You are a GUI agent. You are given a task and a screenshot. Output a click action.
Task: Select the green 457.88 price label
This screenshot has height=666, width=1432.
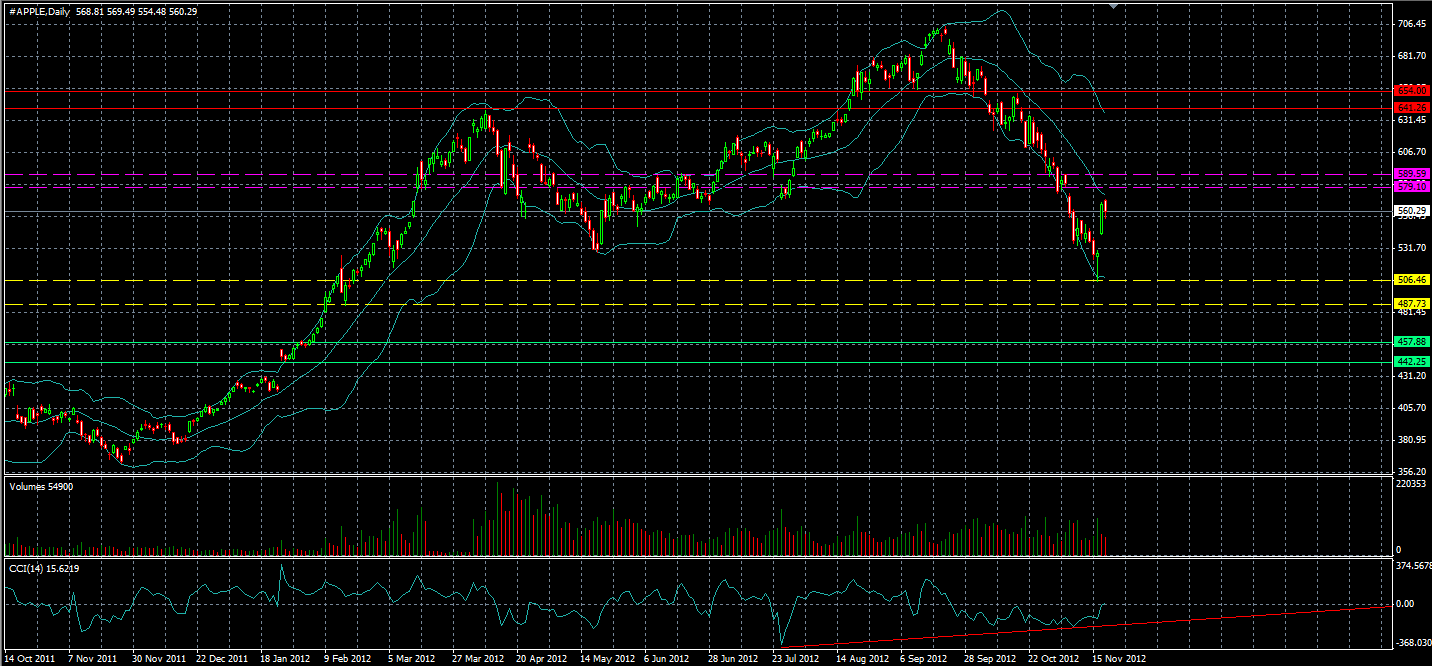(x=1410, y=342)
